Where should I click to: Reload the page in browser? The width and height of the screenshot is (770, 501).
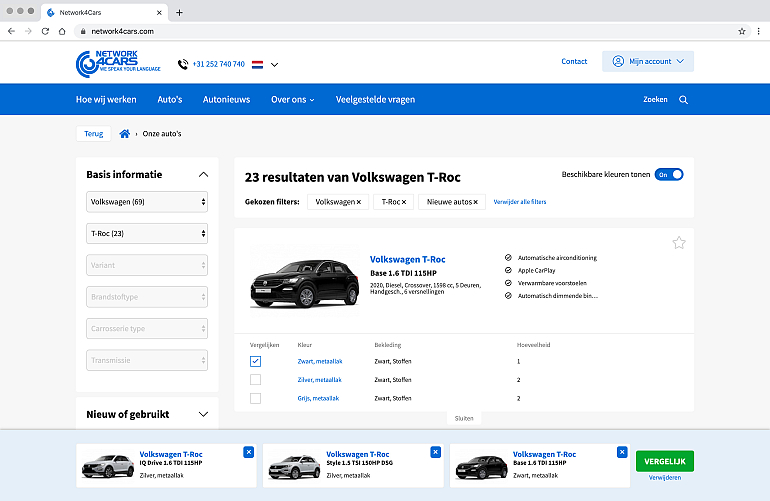(45, 31)
